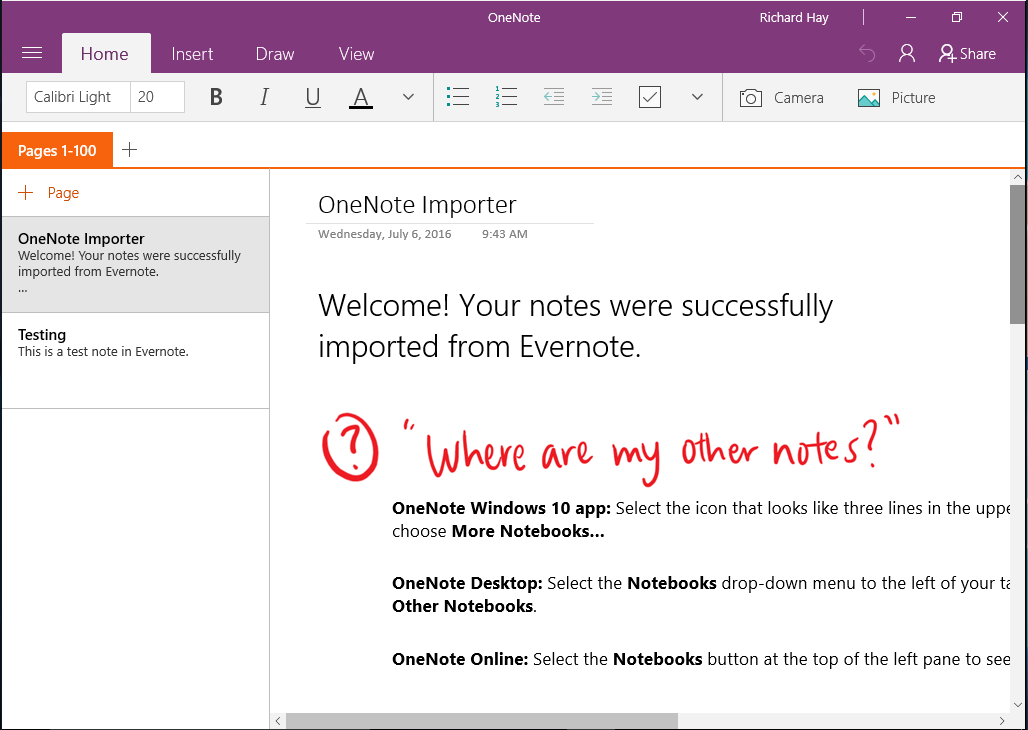Image resolution: width=1028 pixels, height=730 pixels.
Task: Open the font name box Calibri Light
Action: pyautogui.click(x=73, y=97)
